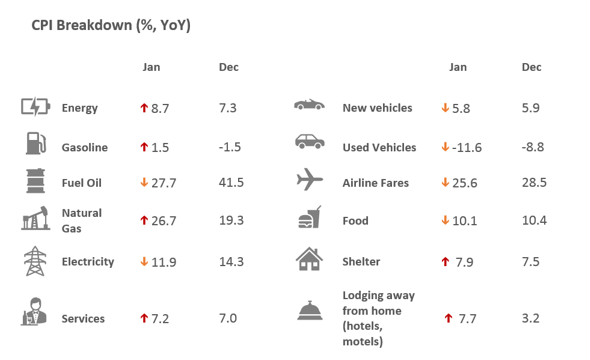Viewport: 590px width, 360px height.
Task: Click the orange down arrow beside Fuel Oil 27.7
Action: [x=144, y=182]
